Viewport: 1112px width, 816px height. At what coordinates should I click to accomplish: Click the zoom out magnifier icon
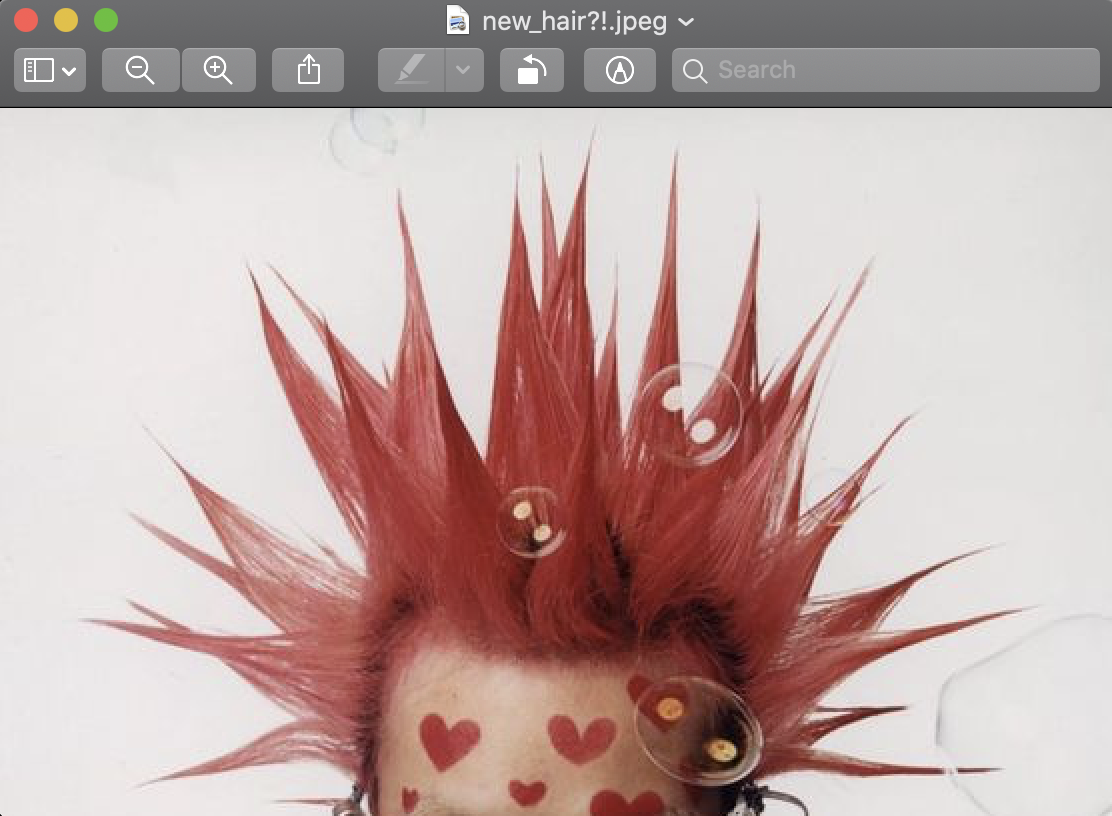click(x=140, y=70)
